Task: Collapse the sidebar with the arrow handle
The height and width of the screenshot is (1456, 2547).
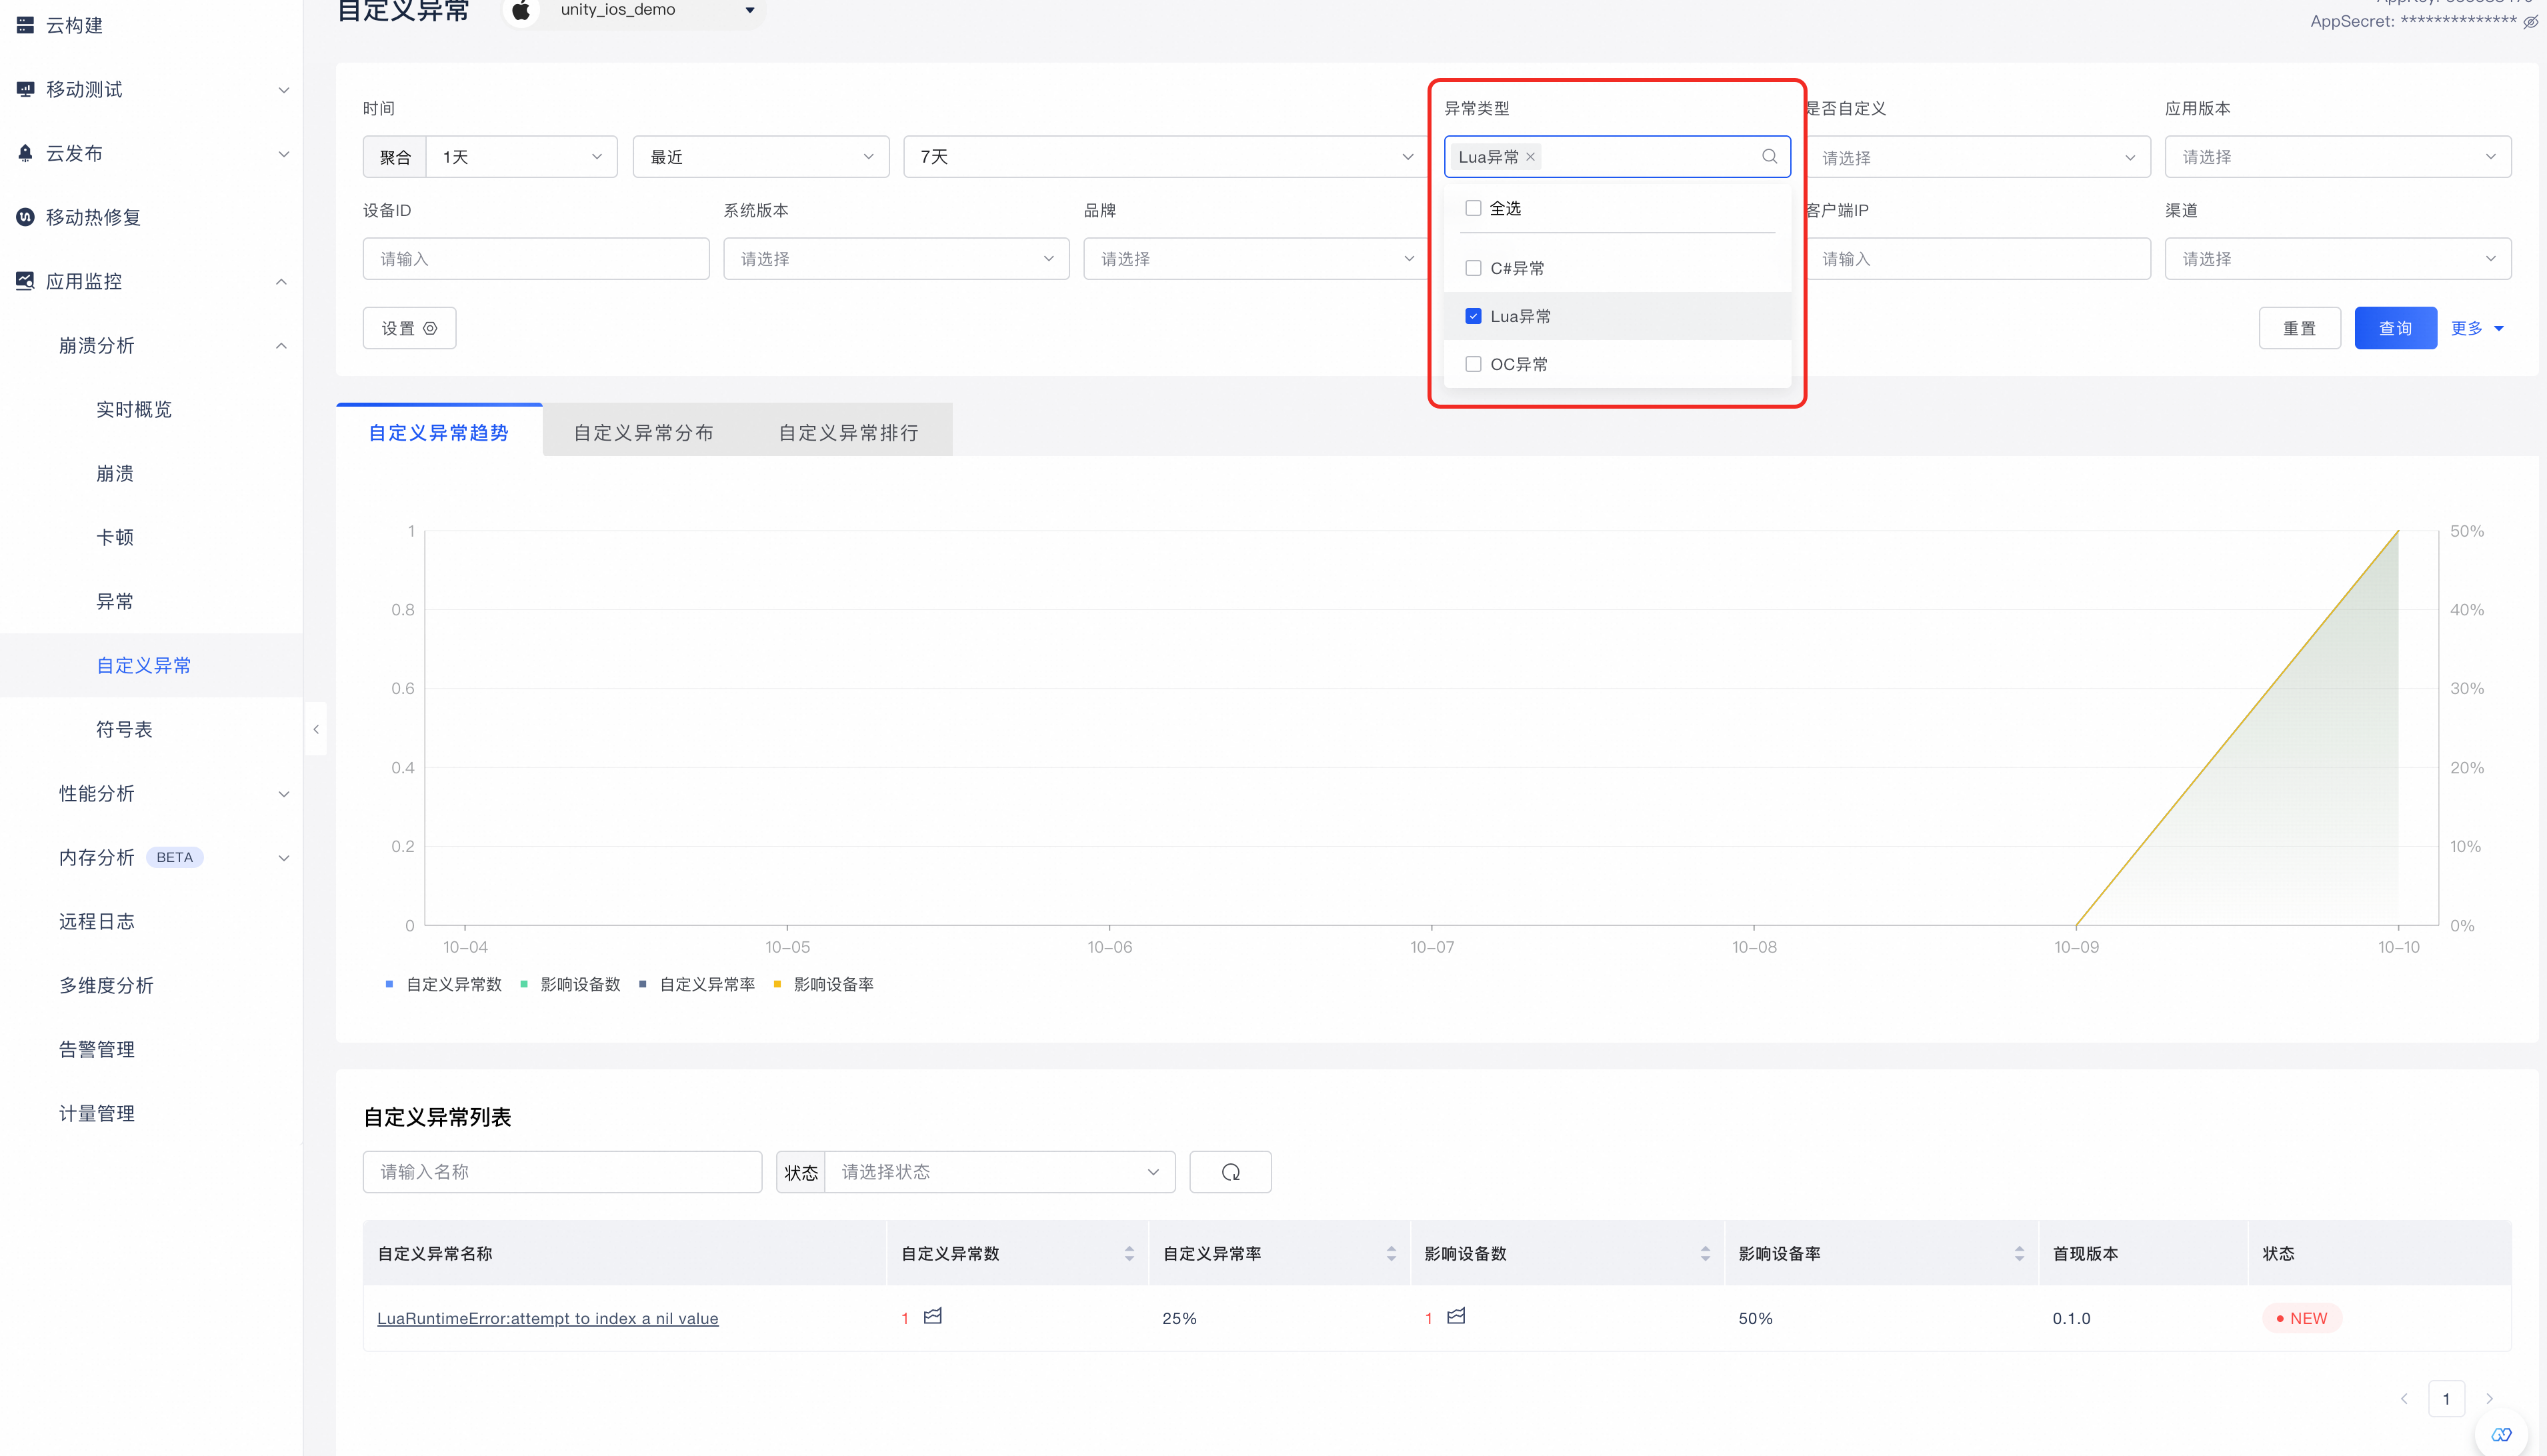Action: (316, 729)
